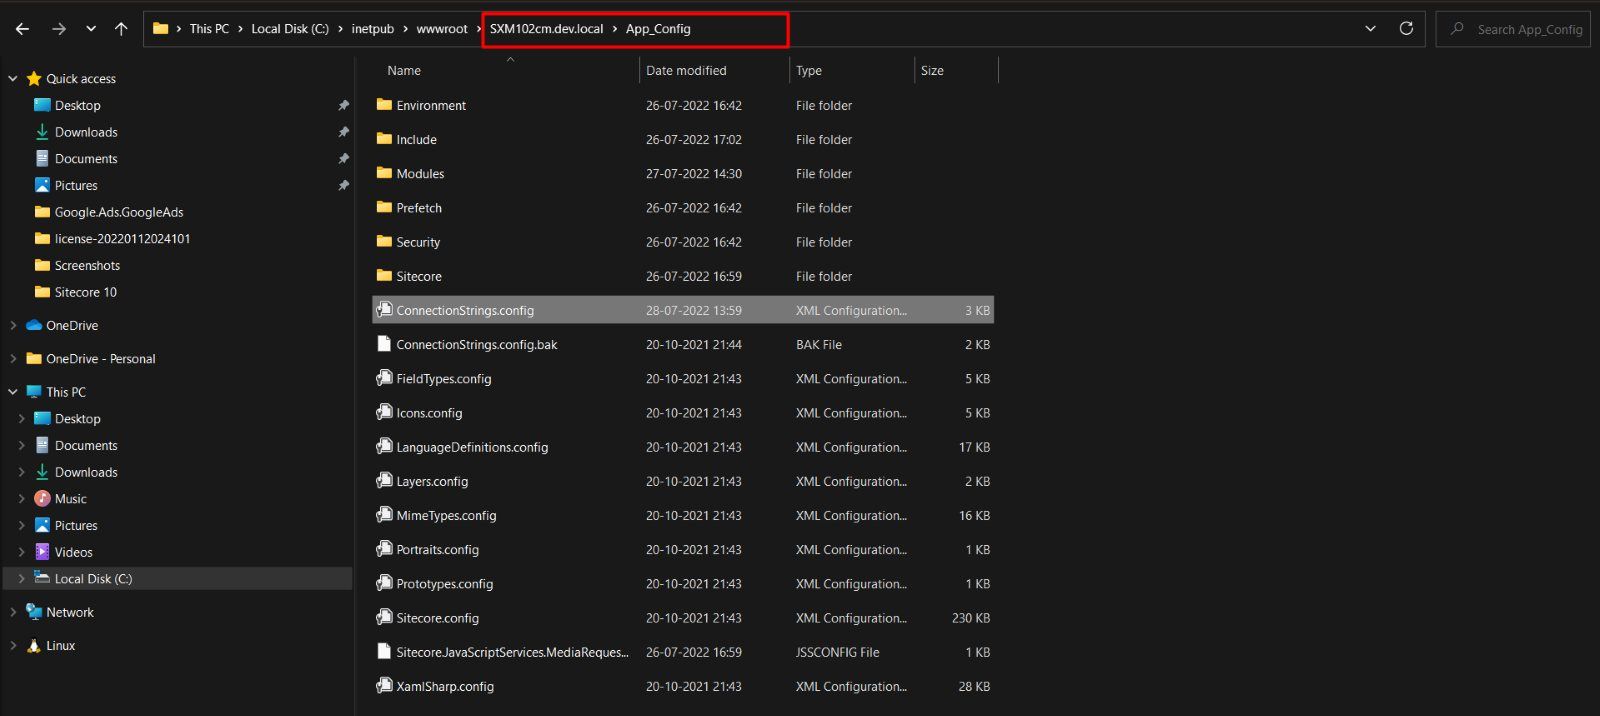Select Prototypes.config file name

point(444,584)
